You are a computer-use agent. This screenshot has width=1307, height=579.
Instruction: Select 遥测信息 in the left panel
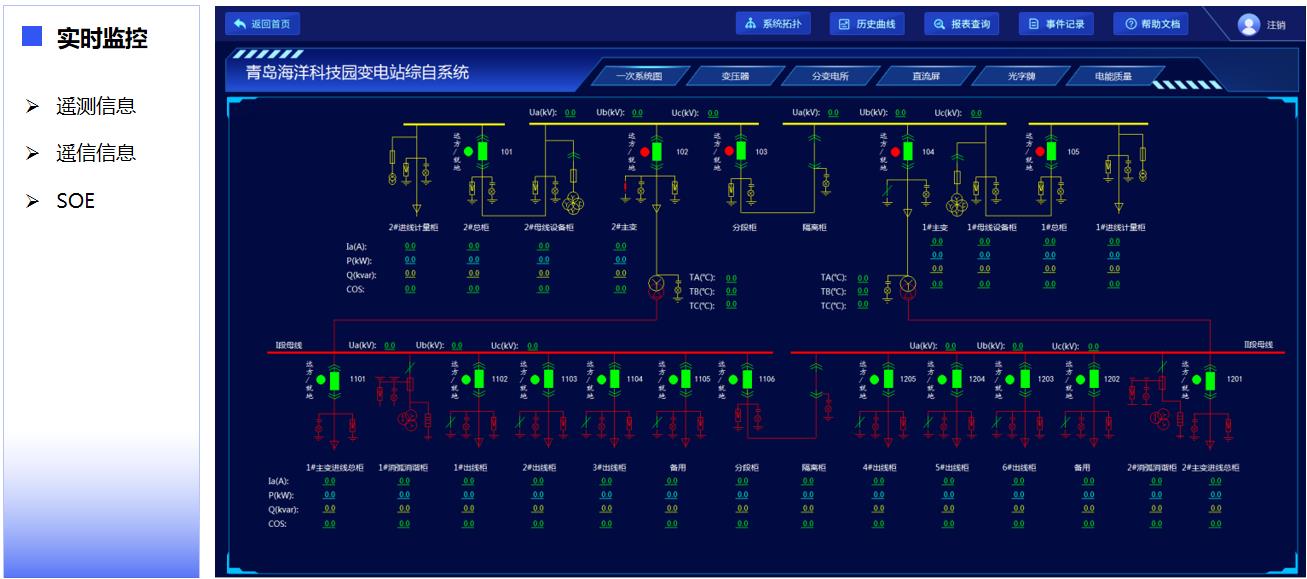(96, 106)
